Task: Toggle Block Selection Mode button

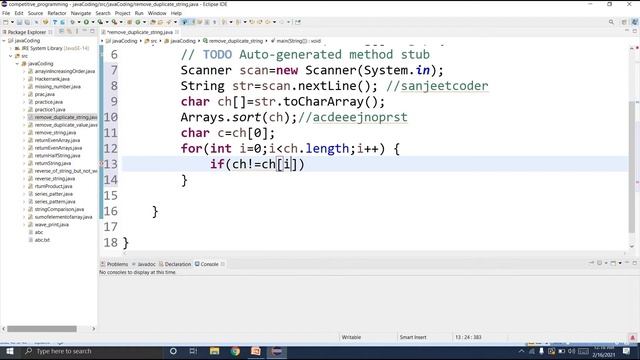Action: [x=207, y=22]
